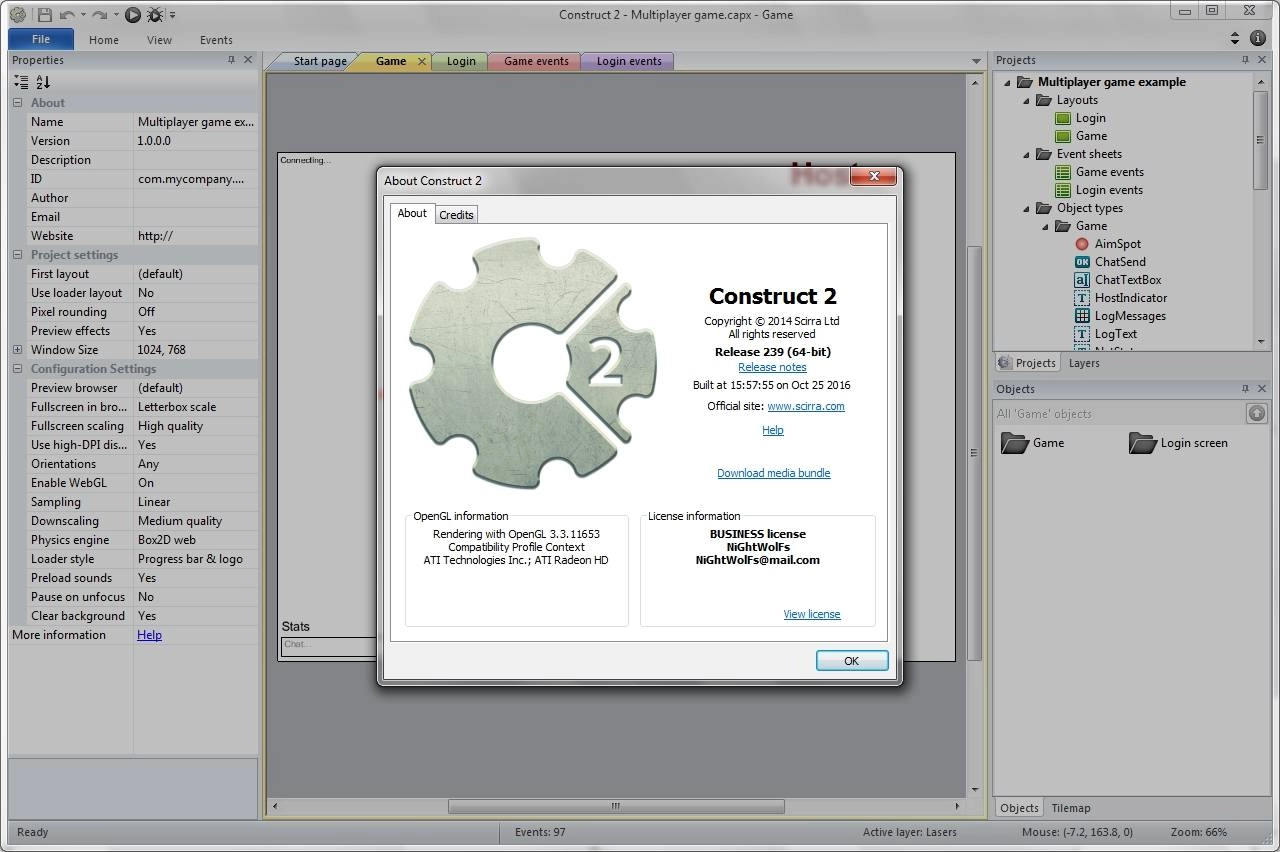Close the Properties panel

[x=248, y=60]
